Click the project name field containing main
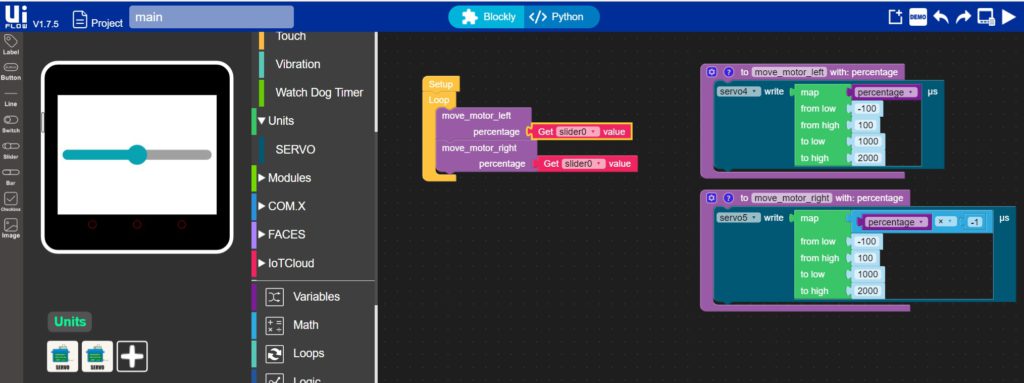 [212, 17]
